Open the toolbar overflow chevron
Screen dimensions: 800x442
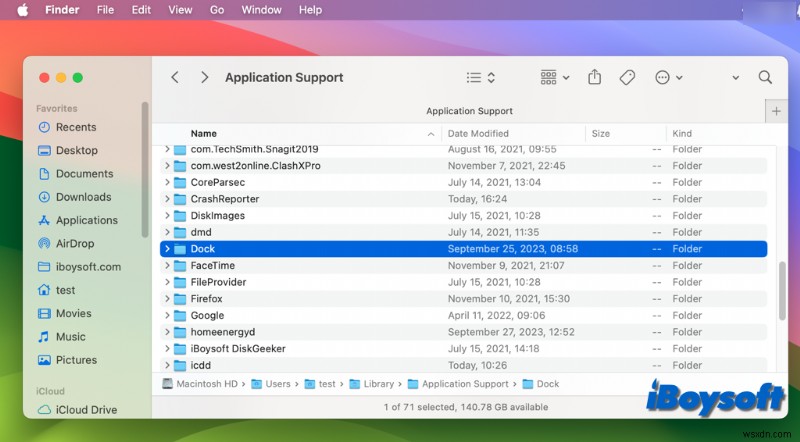point(736,78)
